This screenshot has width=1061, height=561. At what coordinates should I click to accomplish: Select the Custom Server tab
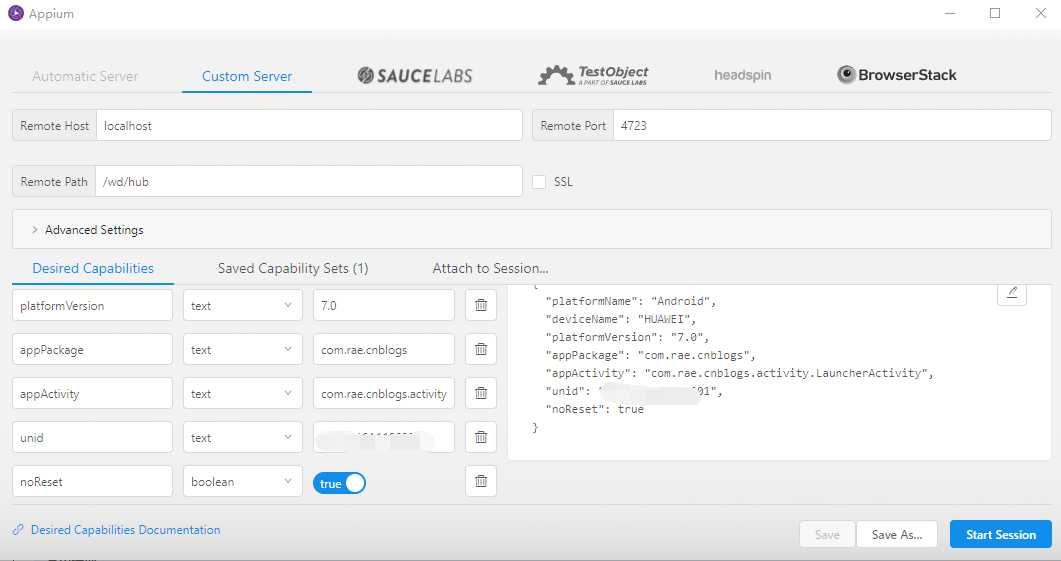point(247,76)
